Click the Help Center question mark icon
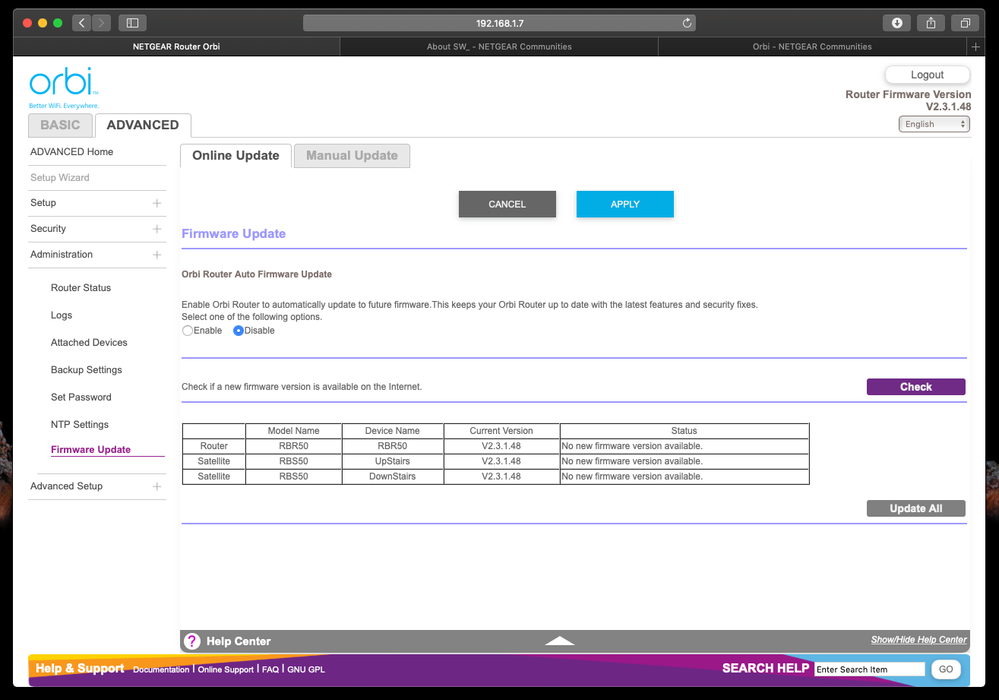Image resolution: width=999 pixels, height=700 pixels. pyautogui.click(x=192, y=641)
